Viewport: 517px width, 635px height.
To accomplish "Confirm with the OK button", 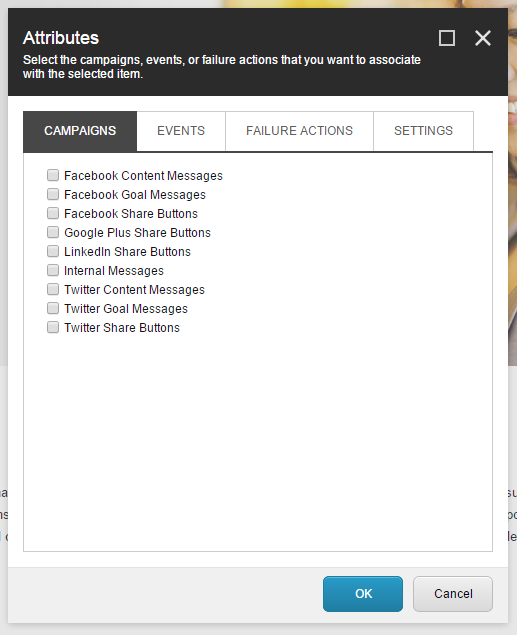I will pos(363,594).
